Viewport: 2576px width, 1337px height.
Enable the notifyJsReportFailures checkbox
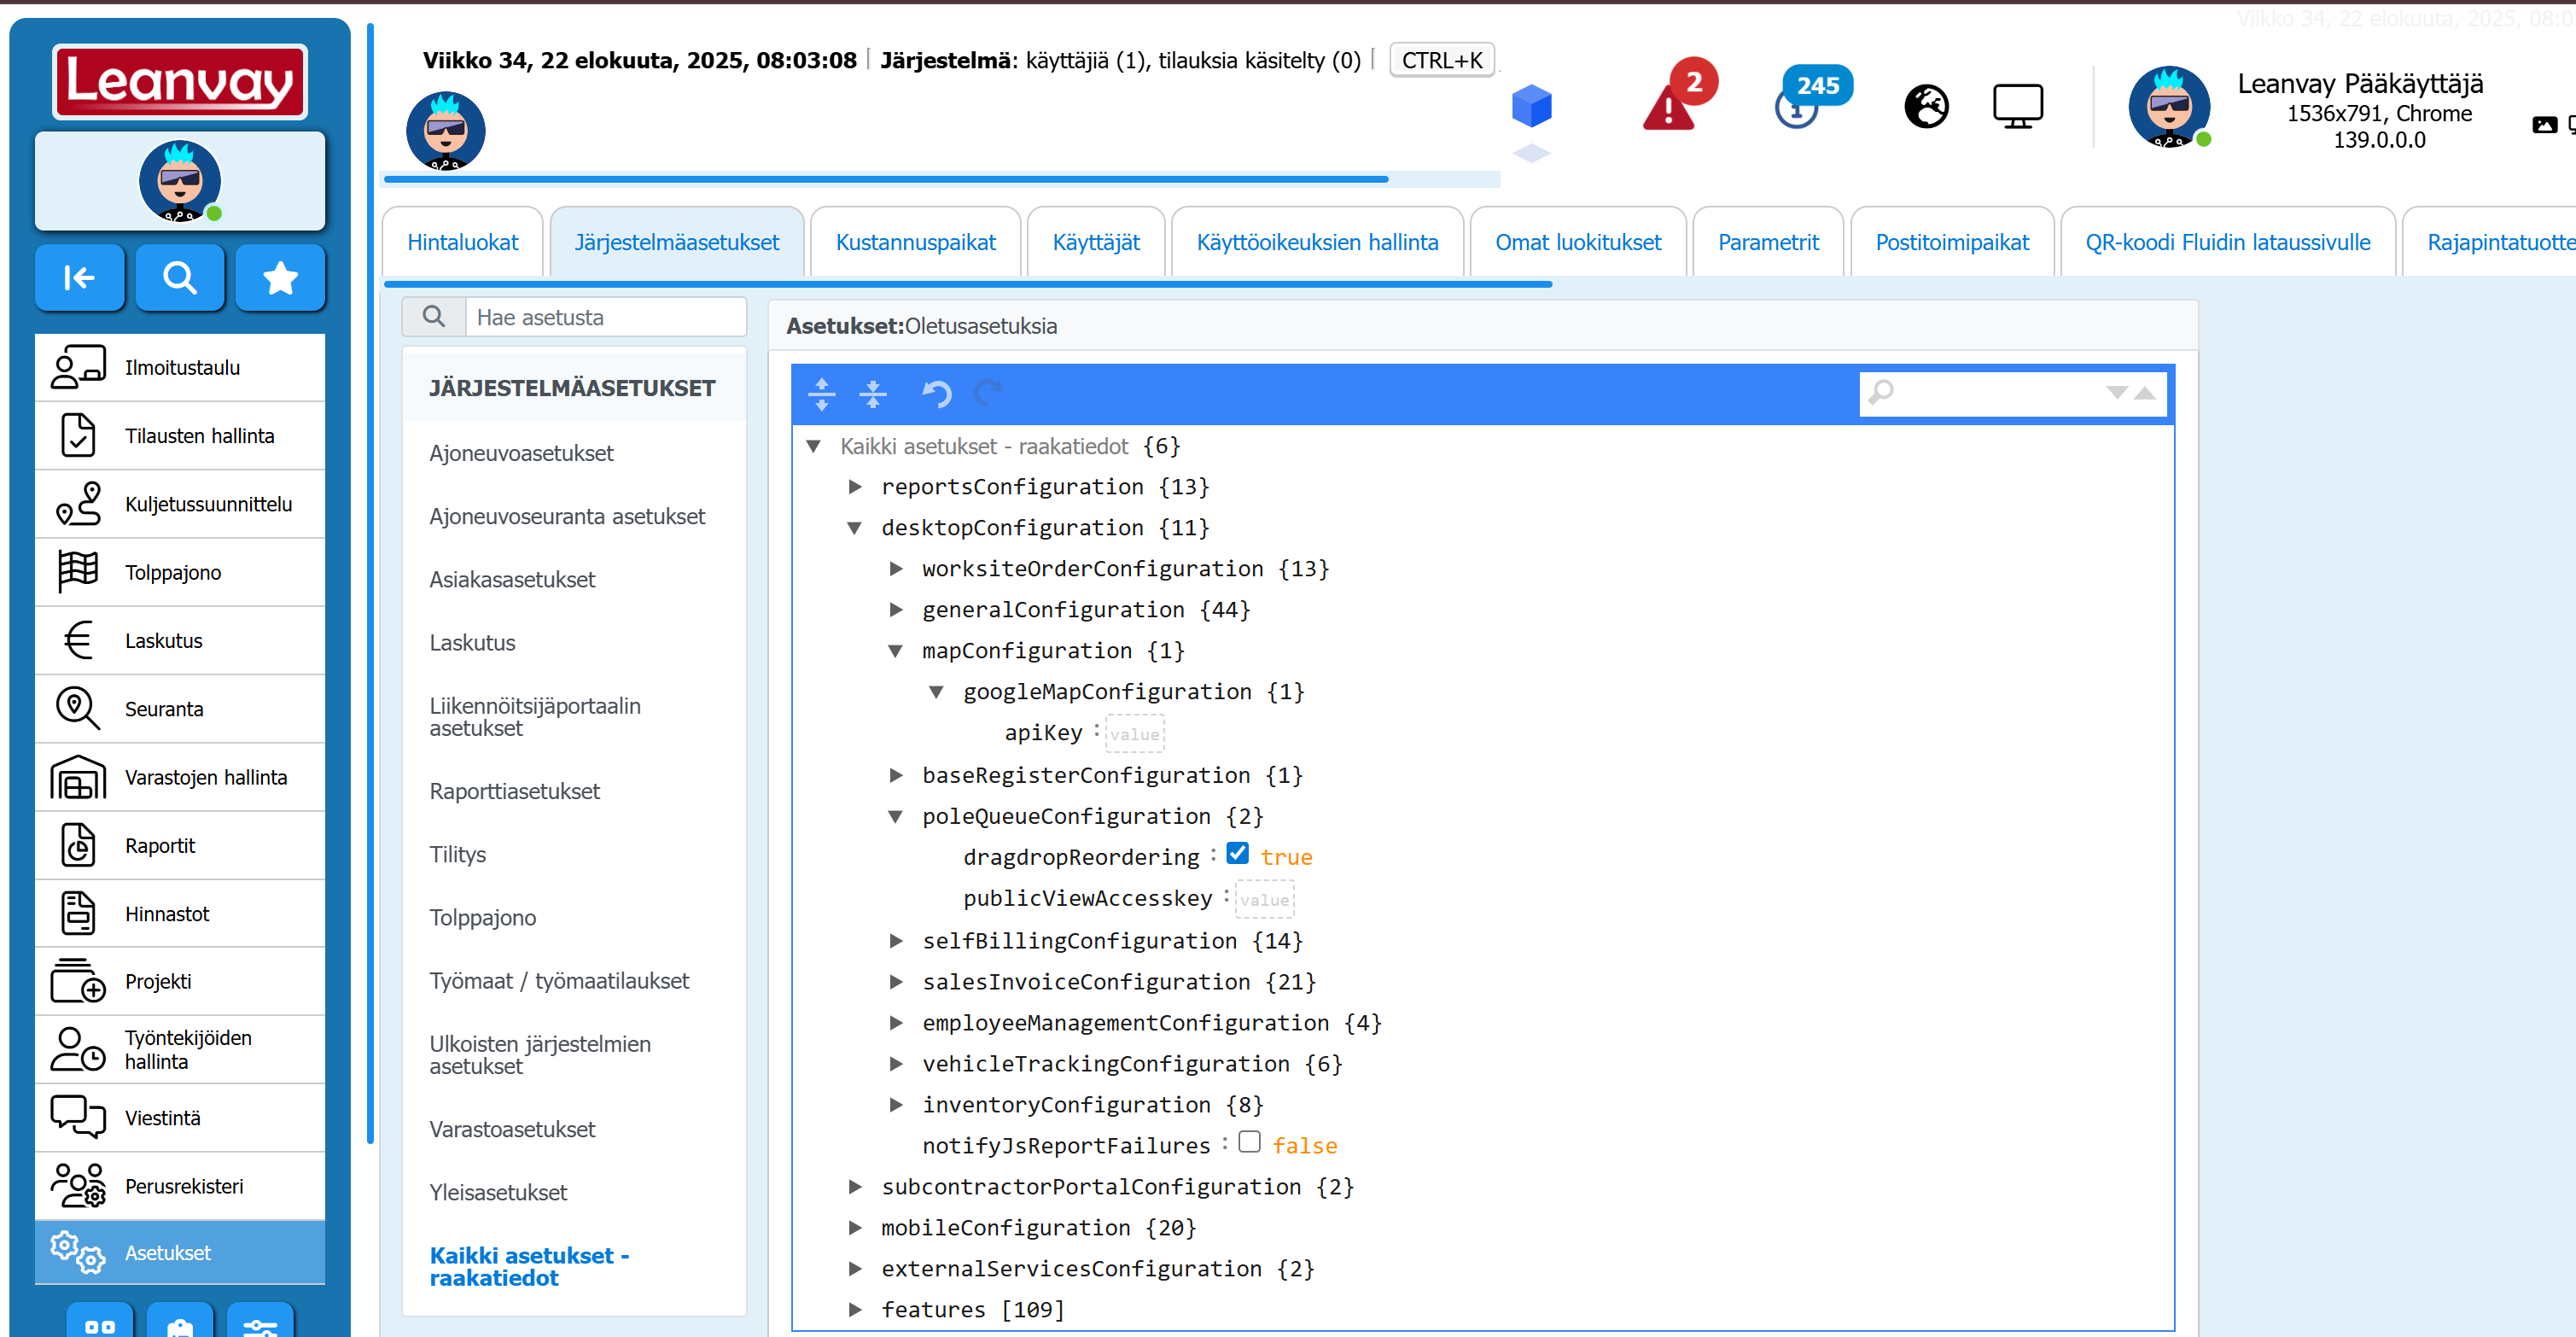1249,1142
